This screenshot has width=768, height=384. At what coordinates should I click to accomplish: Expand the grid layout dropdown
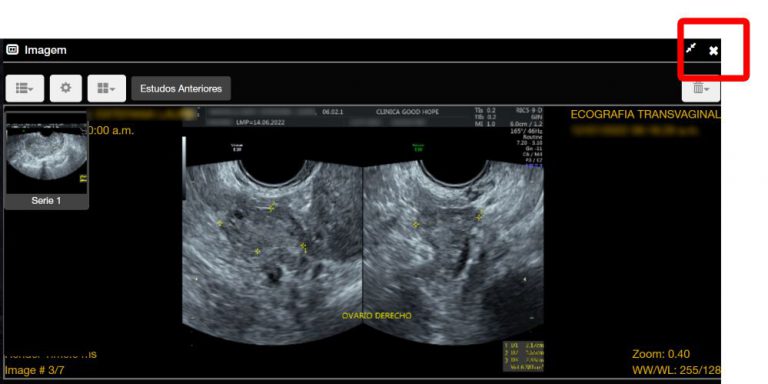(x=106, y=88)
